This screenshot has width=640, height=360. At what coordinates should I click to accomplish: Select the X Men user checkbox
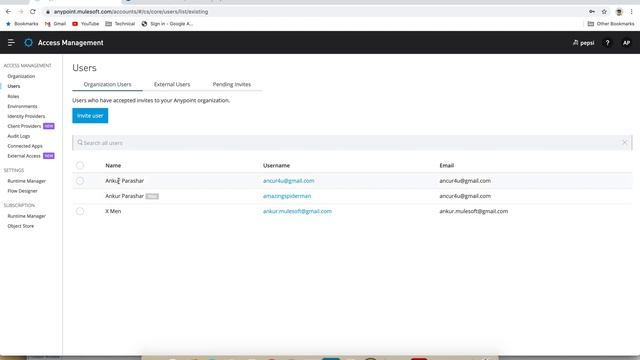click(80, 211)
